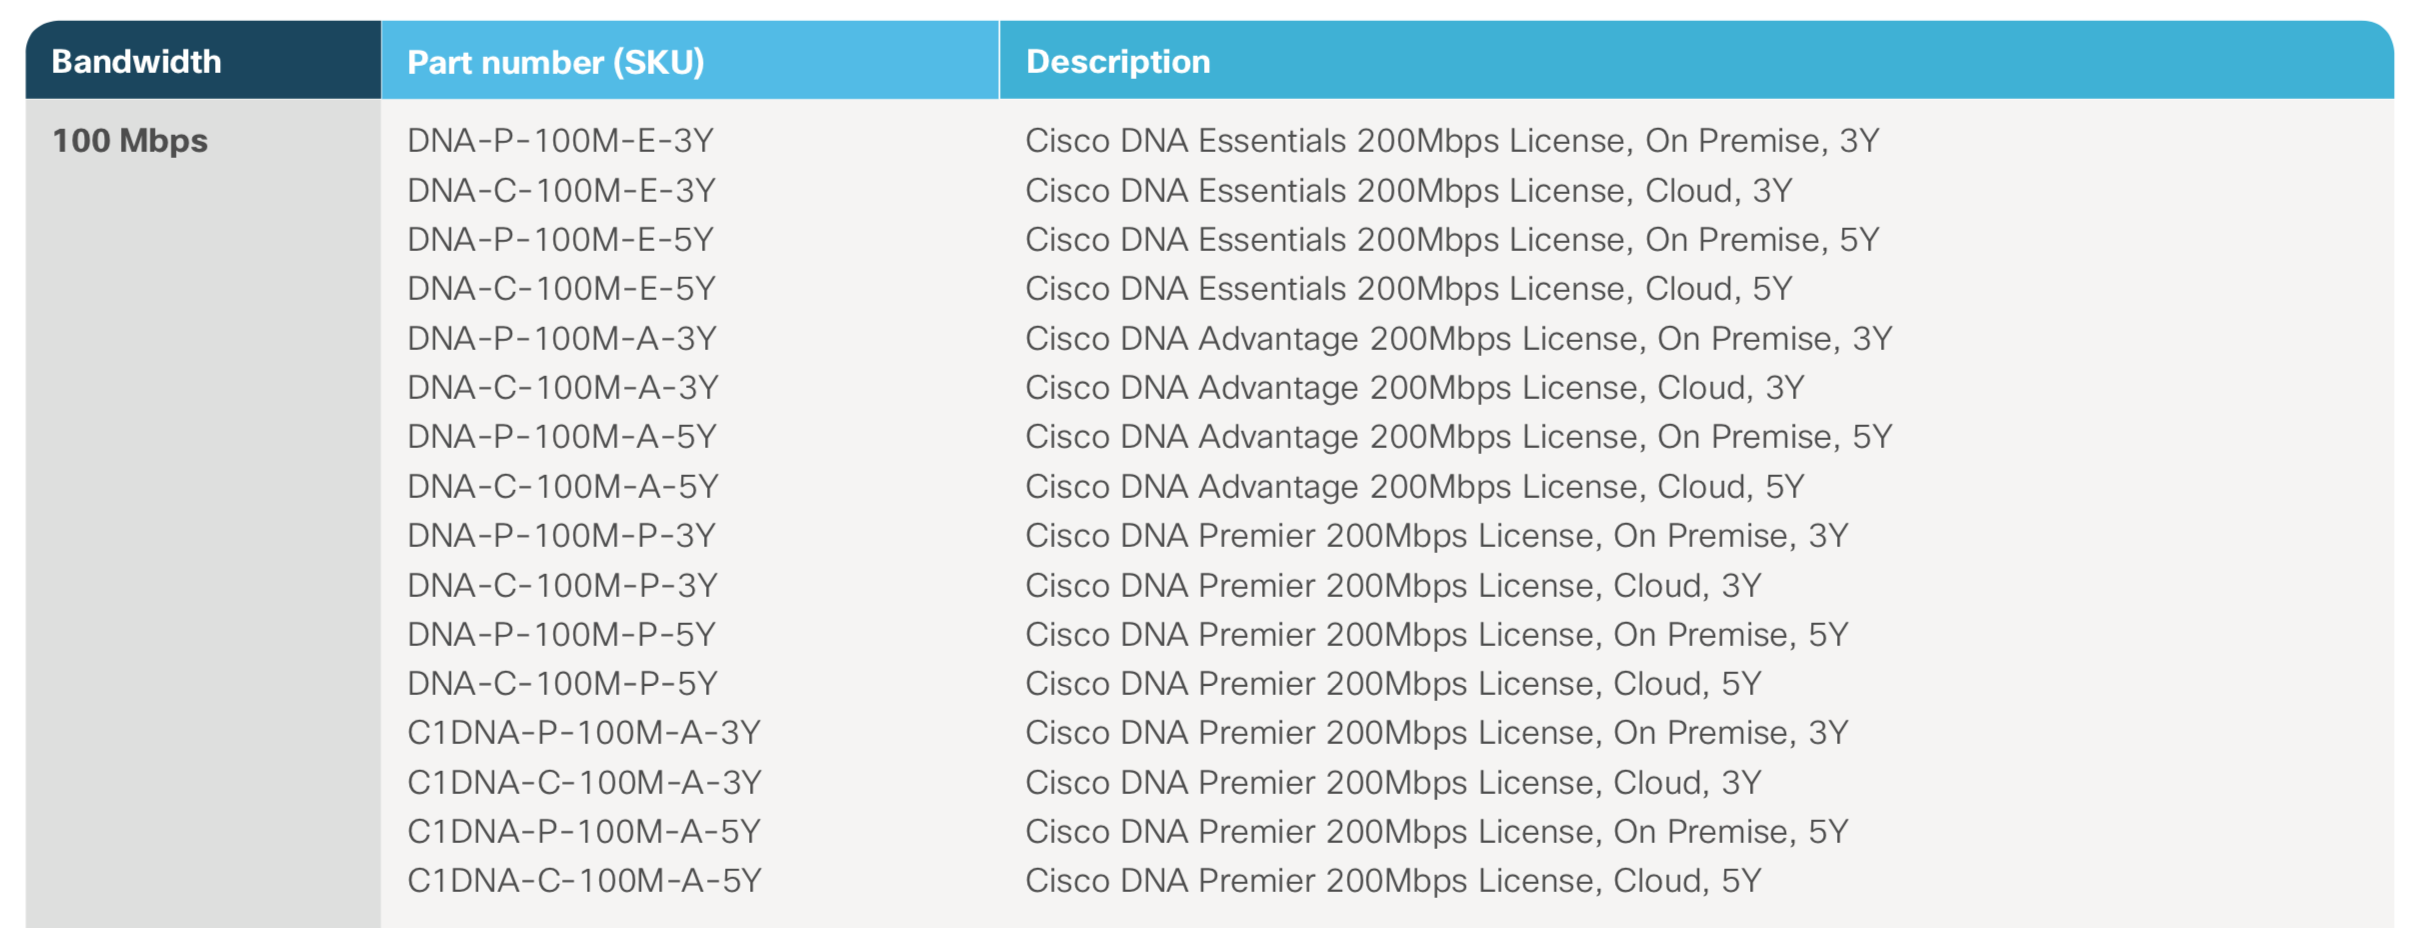Click SKU C1DNA-P-100M-A-5Y
Screen dimensions: 2414x928
click(584, 832)
